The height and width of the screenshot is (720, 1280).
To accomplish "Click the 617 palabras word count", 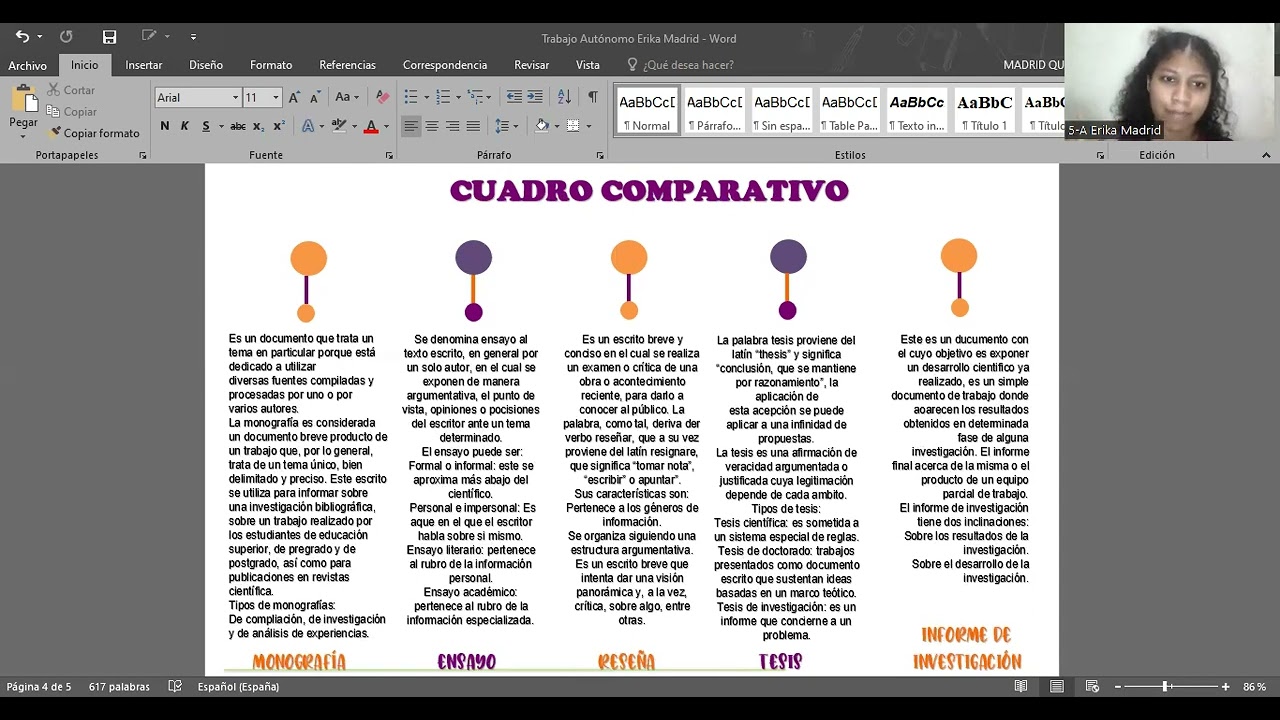I will tap(119, 687).
